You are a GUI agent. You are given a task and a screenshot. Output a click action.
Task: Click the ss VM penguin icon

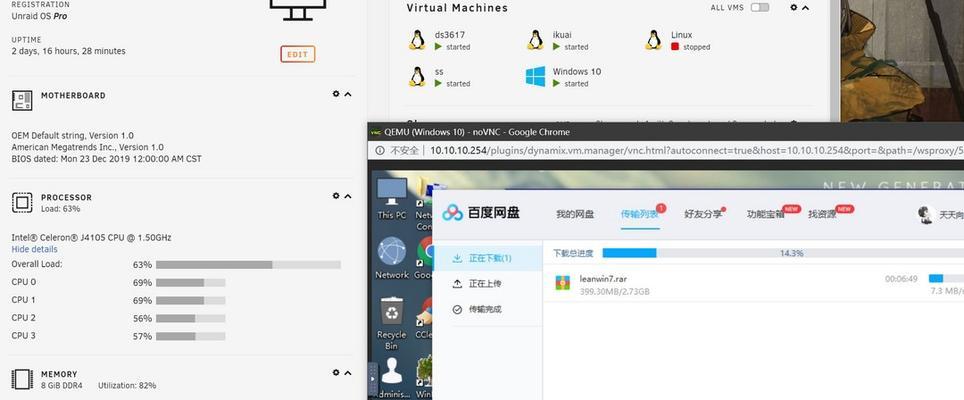(x=417, y=77)
